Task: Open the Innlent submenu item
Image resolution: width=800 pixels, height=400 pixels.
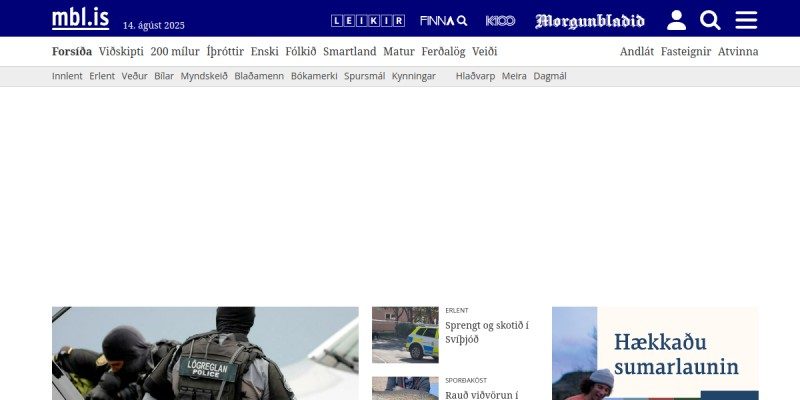Action: coord(67,76)
